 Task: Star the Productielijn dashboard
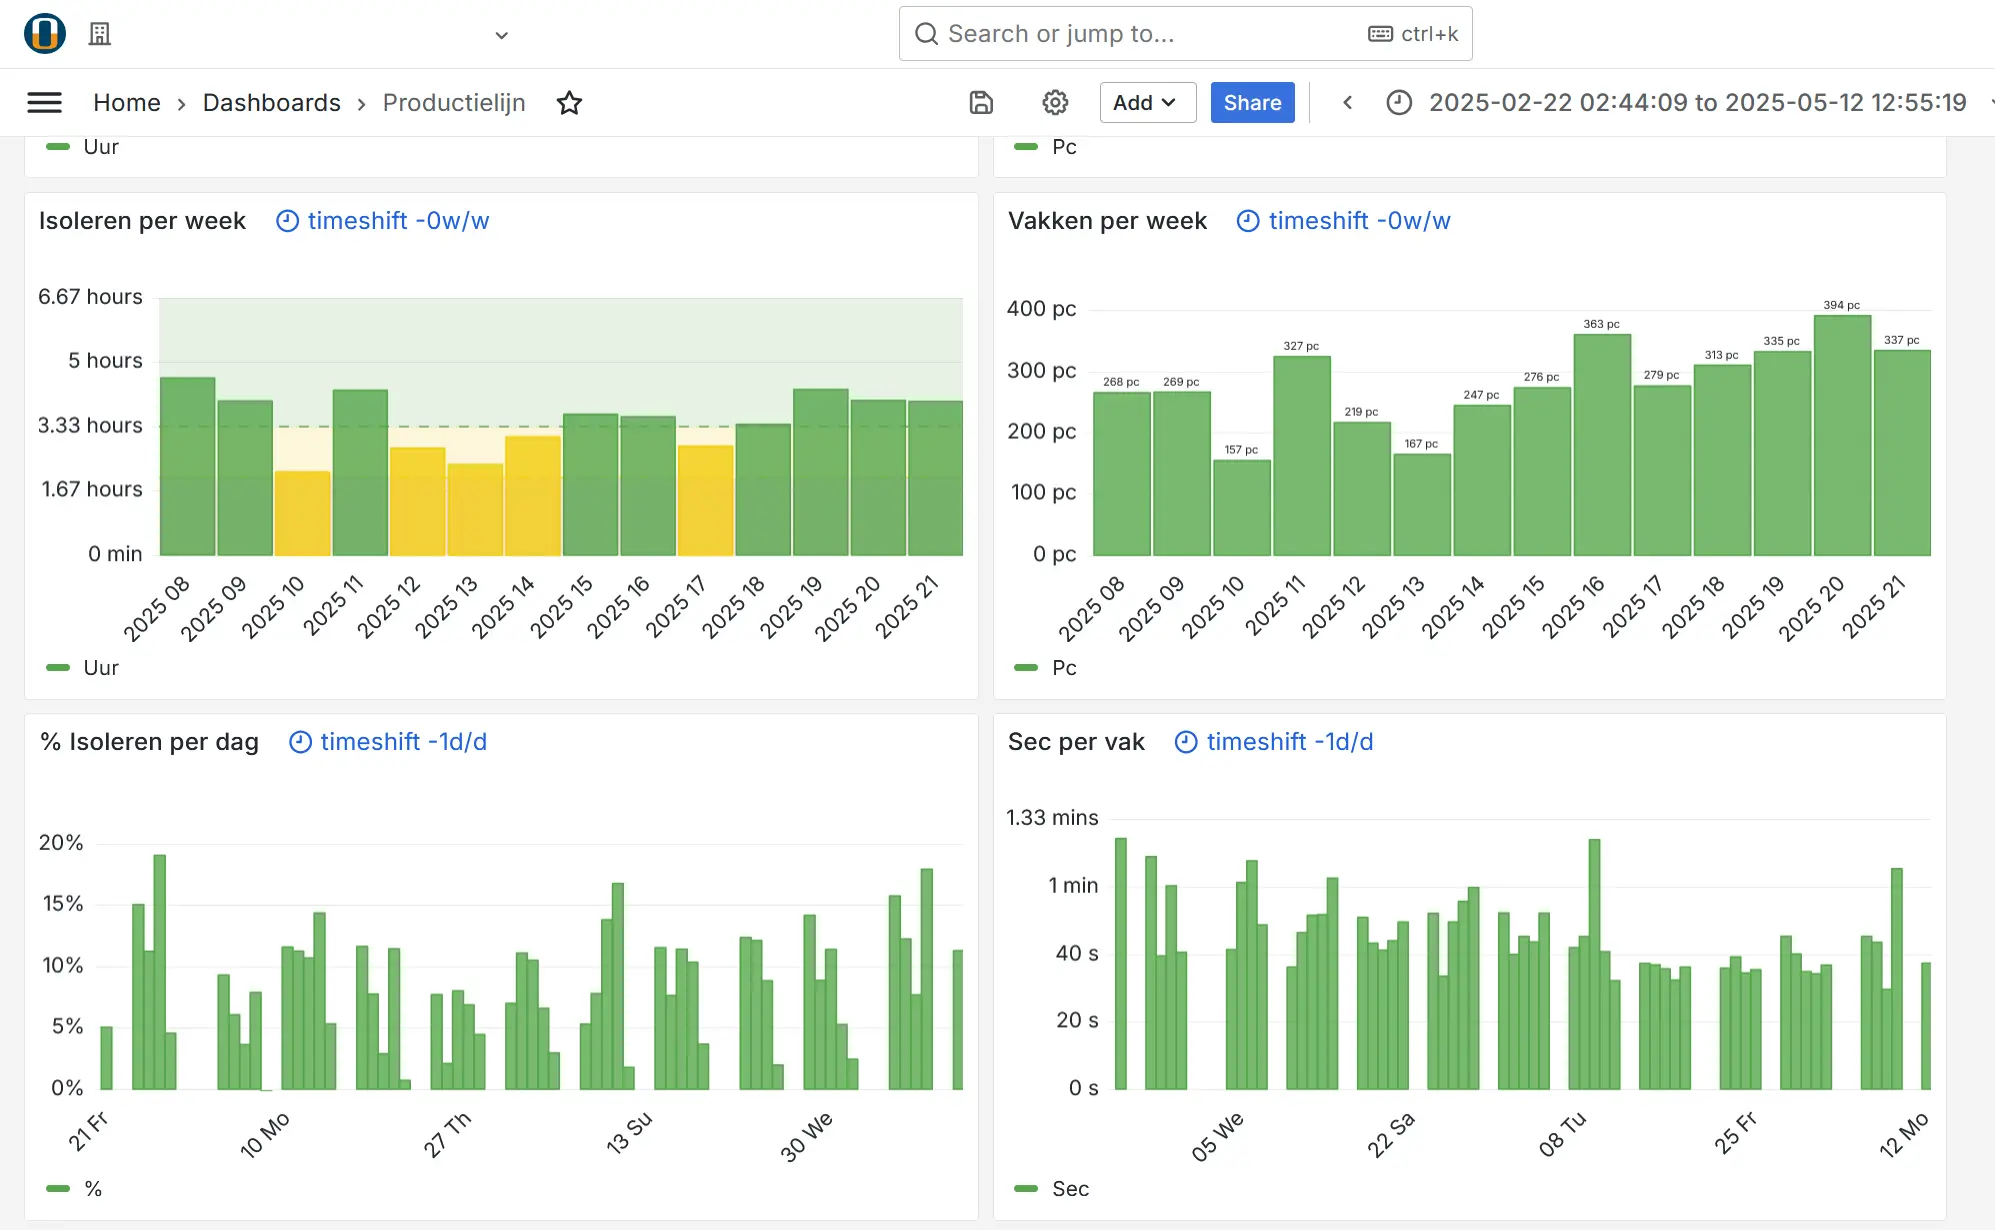(569, 102)
